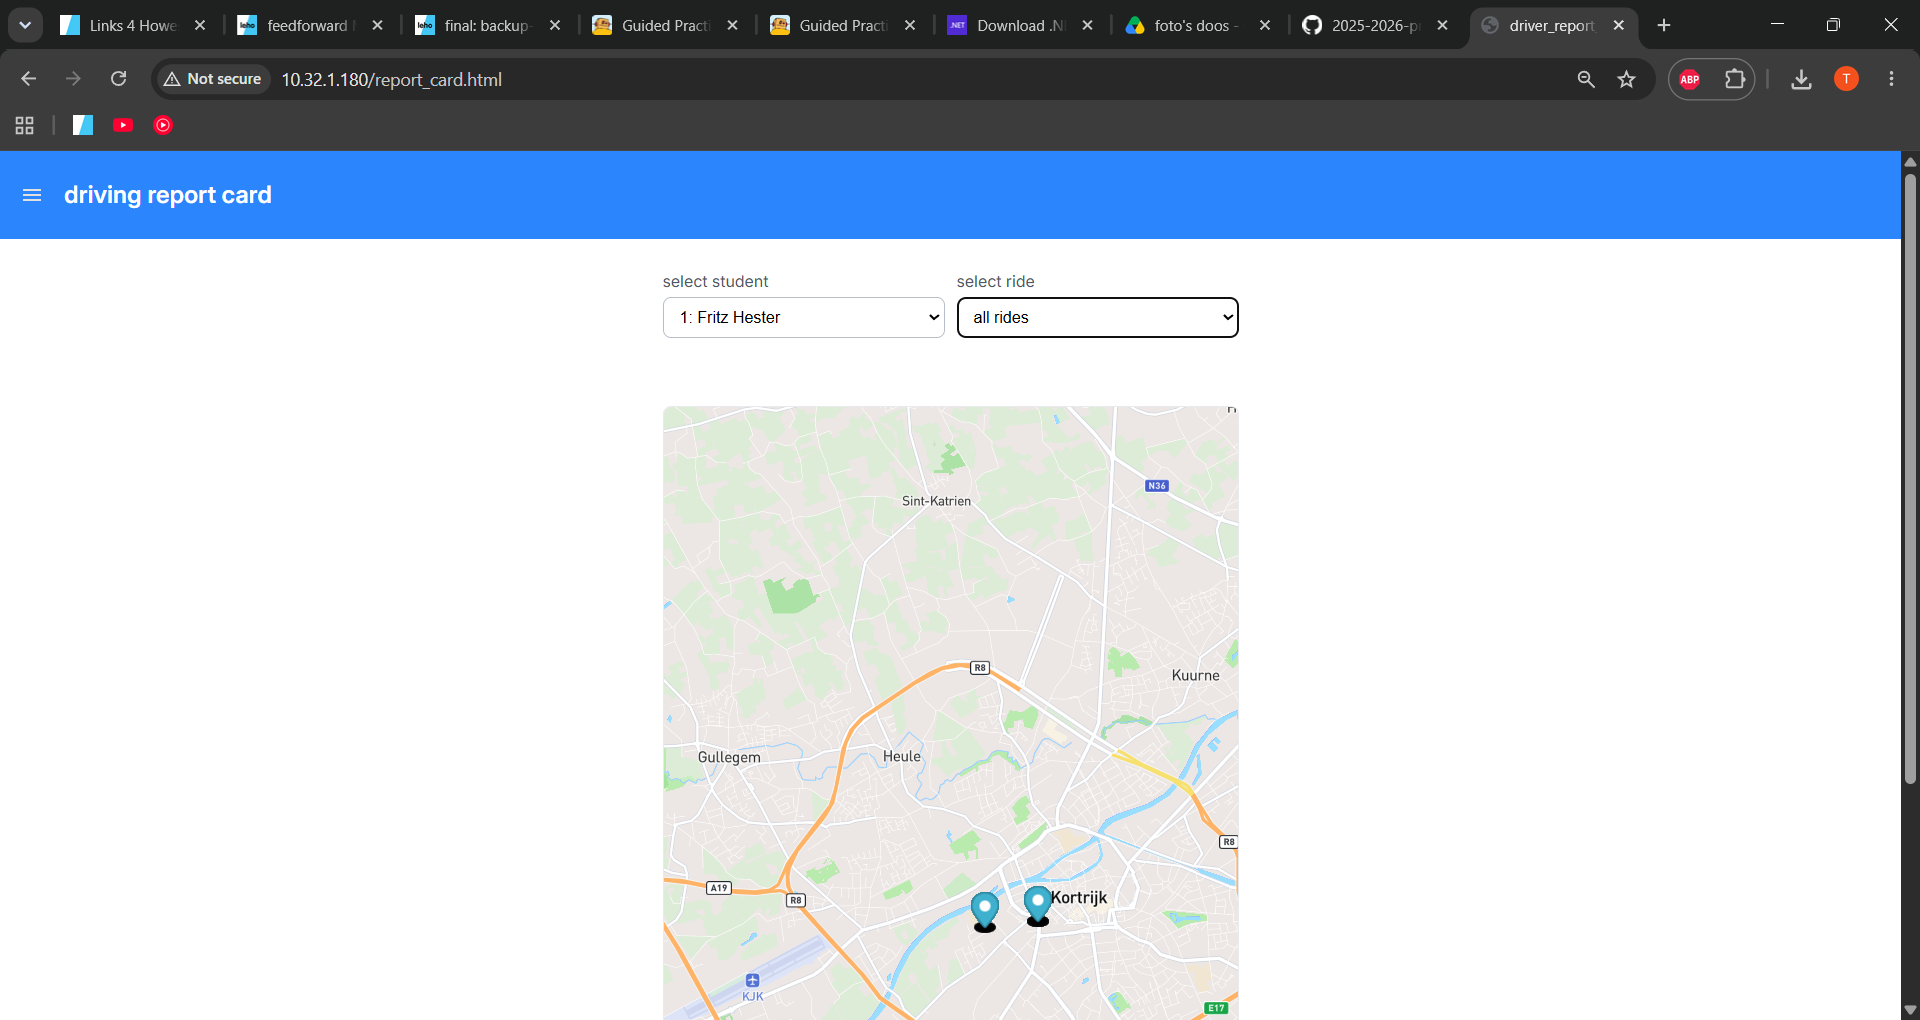Click the select student label
The height and width of the screenshot is (1020, 1920).
pos(715,281)
